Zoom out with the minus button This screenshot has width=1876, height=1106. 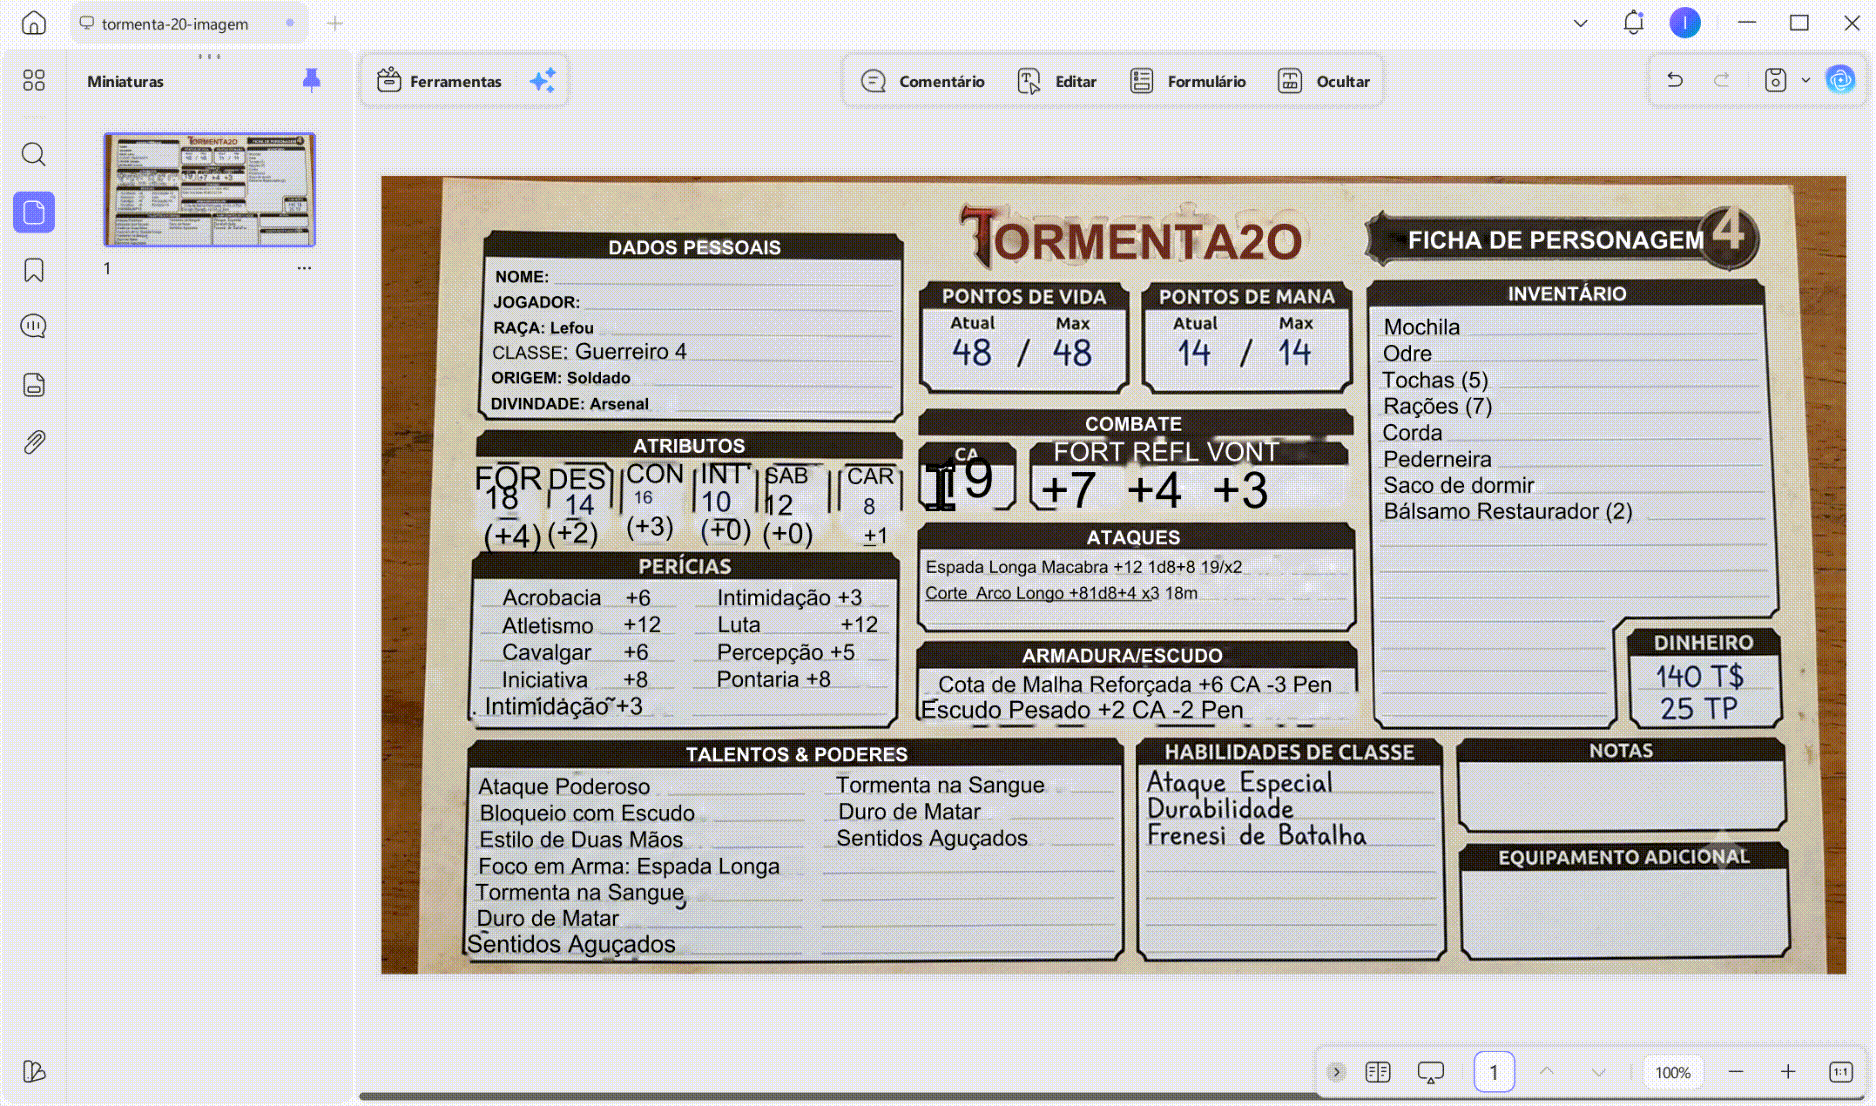pyautogui.click(x=1736, y=1072)
